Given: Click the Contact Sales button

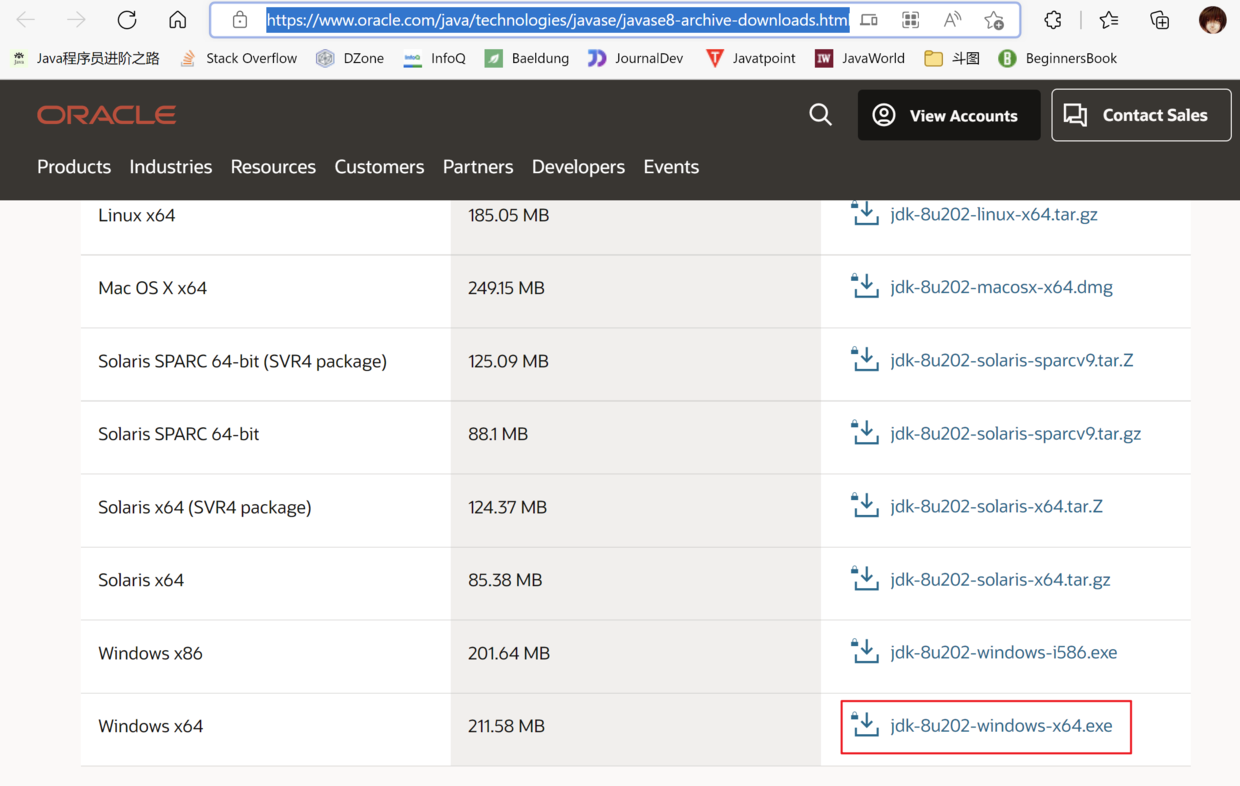Looking at the screenshot, I should pos(1140,115).
